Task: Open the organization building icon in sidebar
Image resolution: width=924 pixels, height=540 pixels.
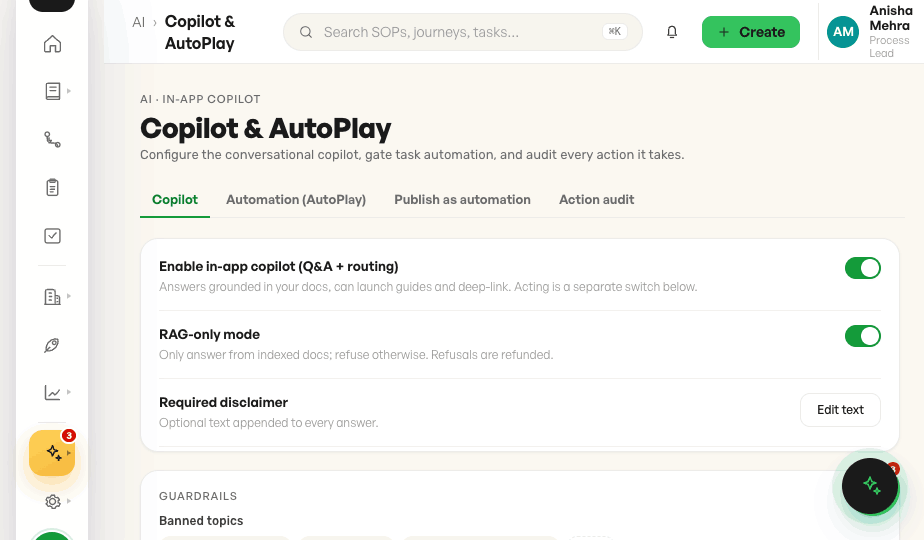Action: click(52, 297)
